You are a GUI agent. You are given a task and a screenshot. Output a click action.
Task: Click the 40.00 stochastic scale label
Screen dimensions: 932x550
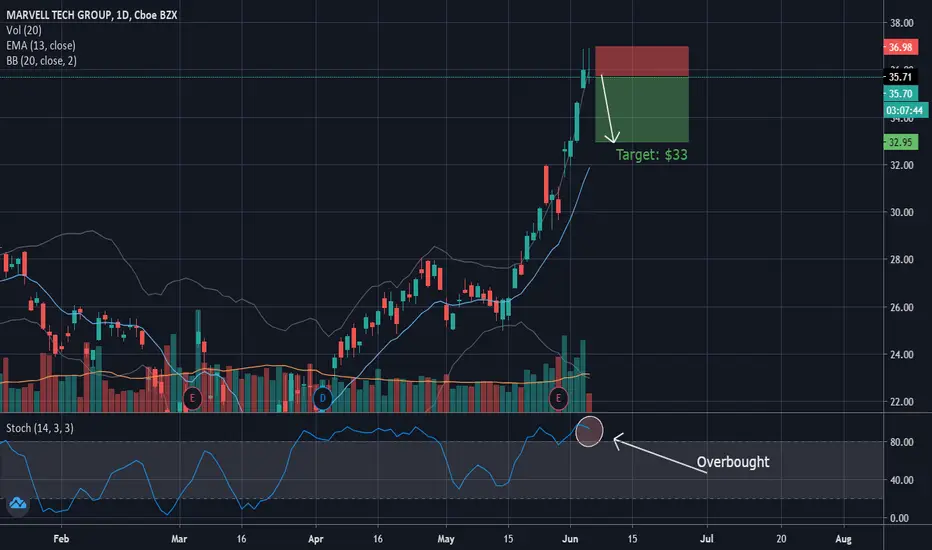(902, 480)
